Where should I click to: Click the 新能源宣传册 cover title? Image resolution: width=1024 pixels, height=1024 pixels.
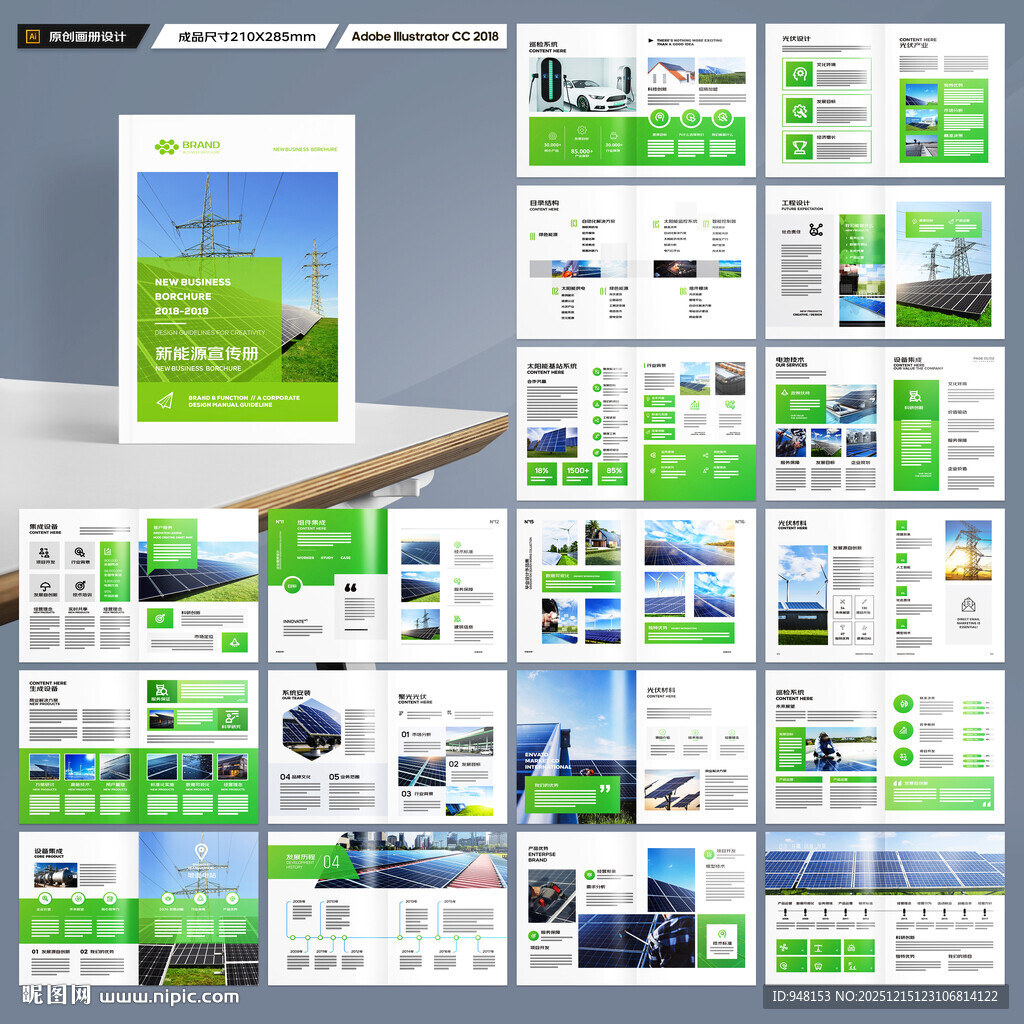(206, 353)
